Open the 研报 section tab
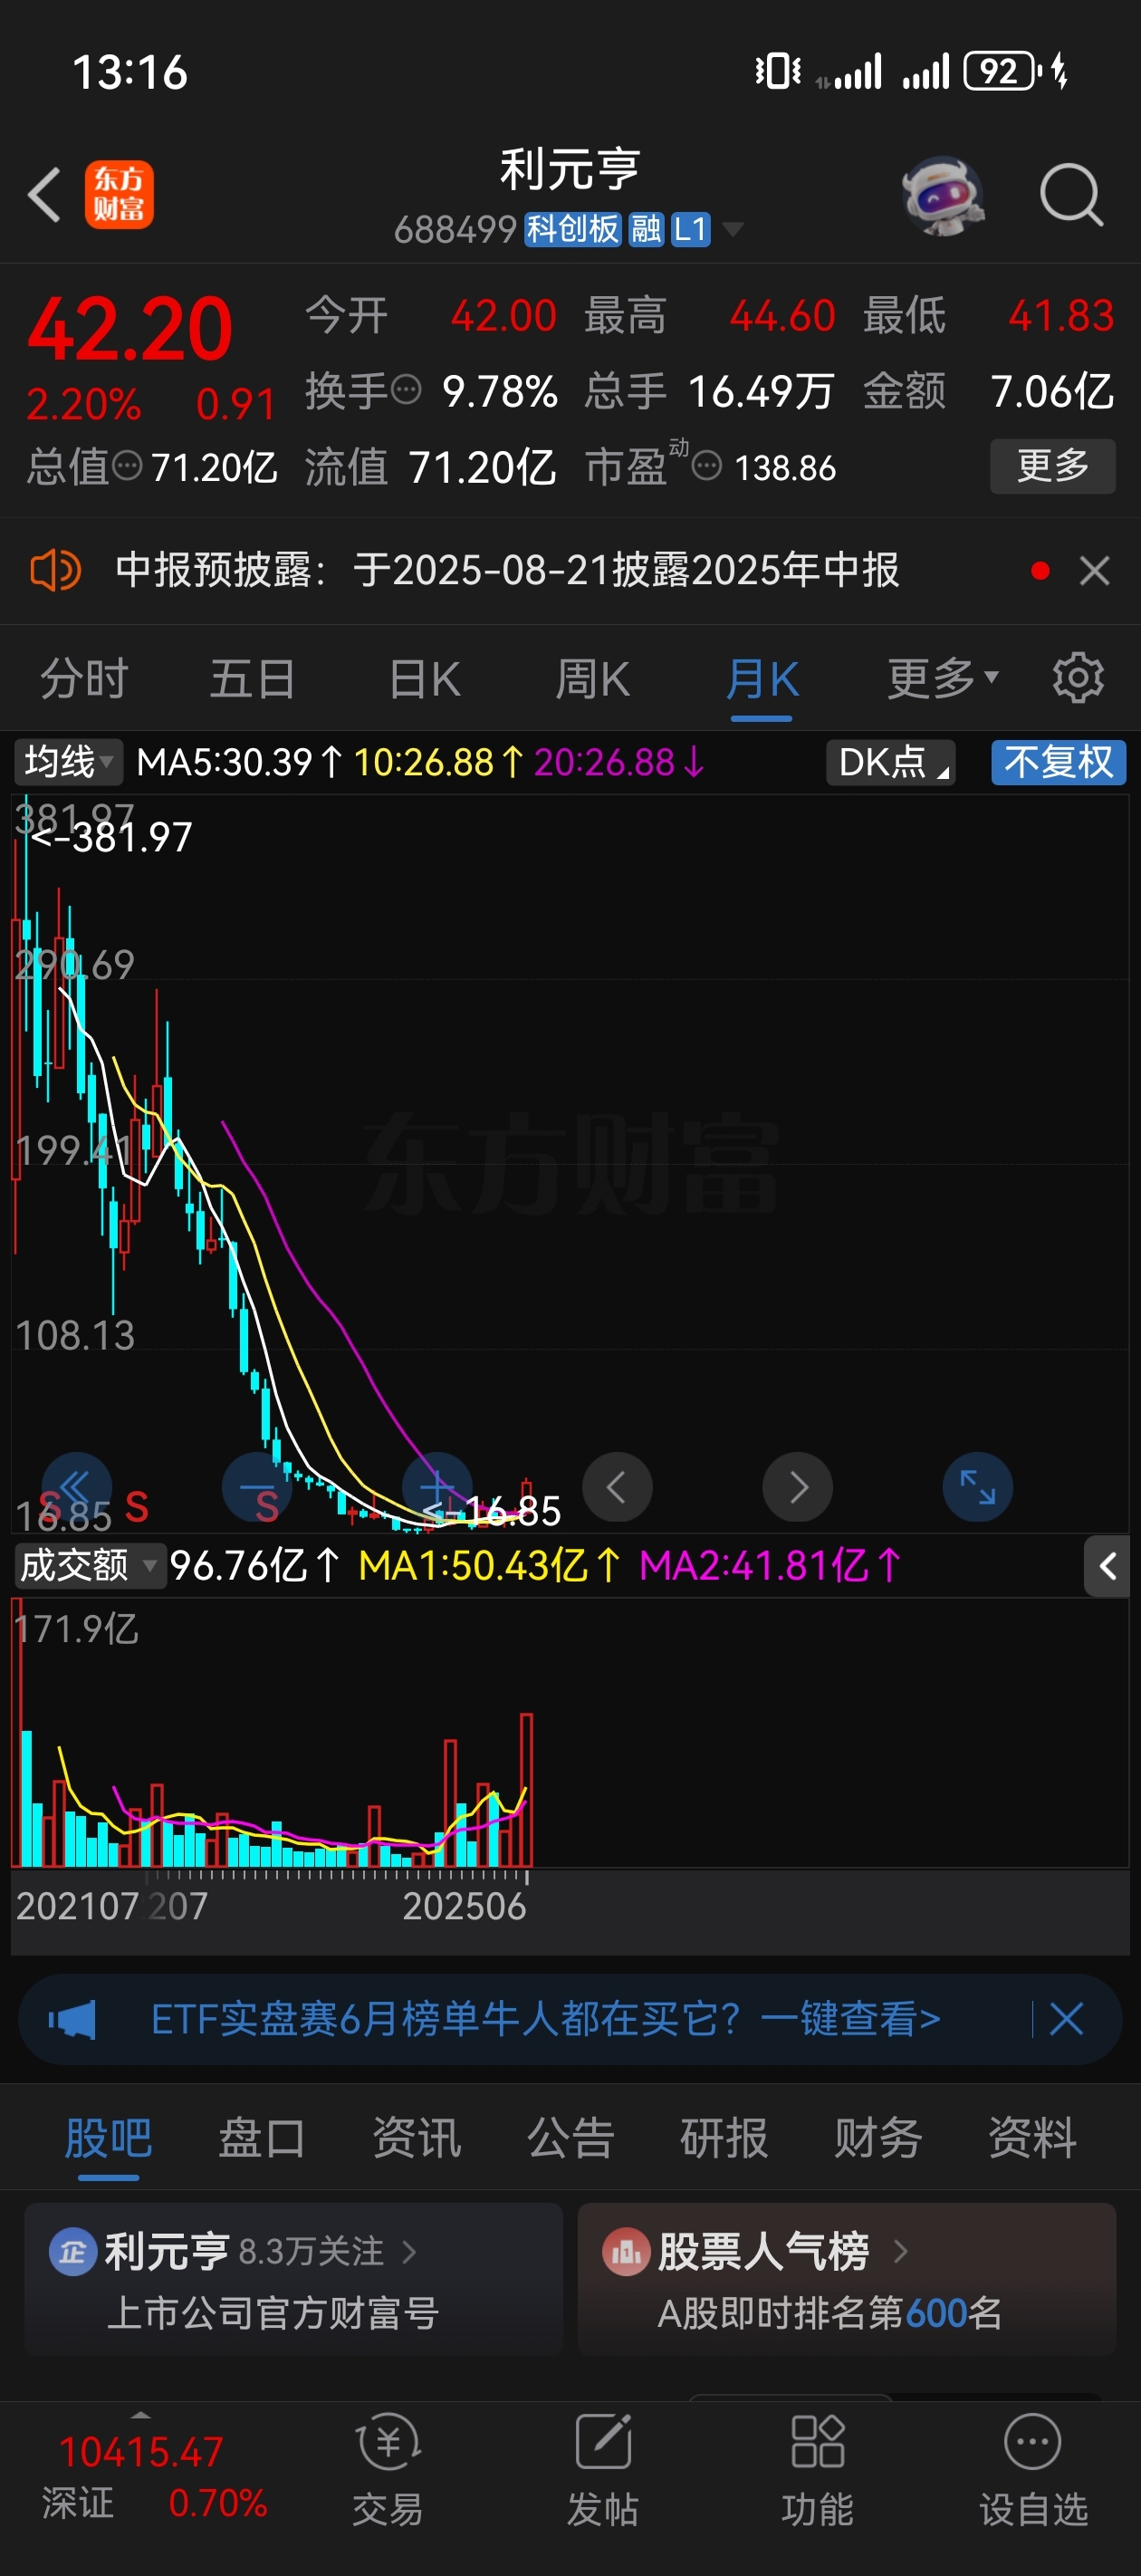Image resolution: width=1141 pixels, height=2576 pixels. (x=724, y=2138)
